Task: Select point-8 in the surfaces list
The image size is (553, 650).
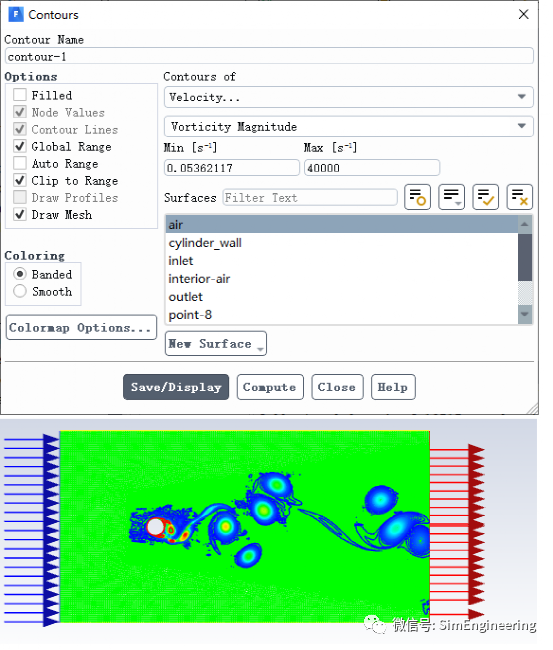Action: click(342, 315)
